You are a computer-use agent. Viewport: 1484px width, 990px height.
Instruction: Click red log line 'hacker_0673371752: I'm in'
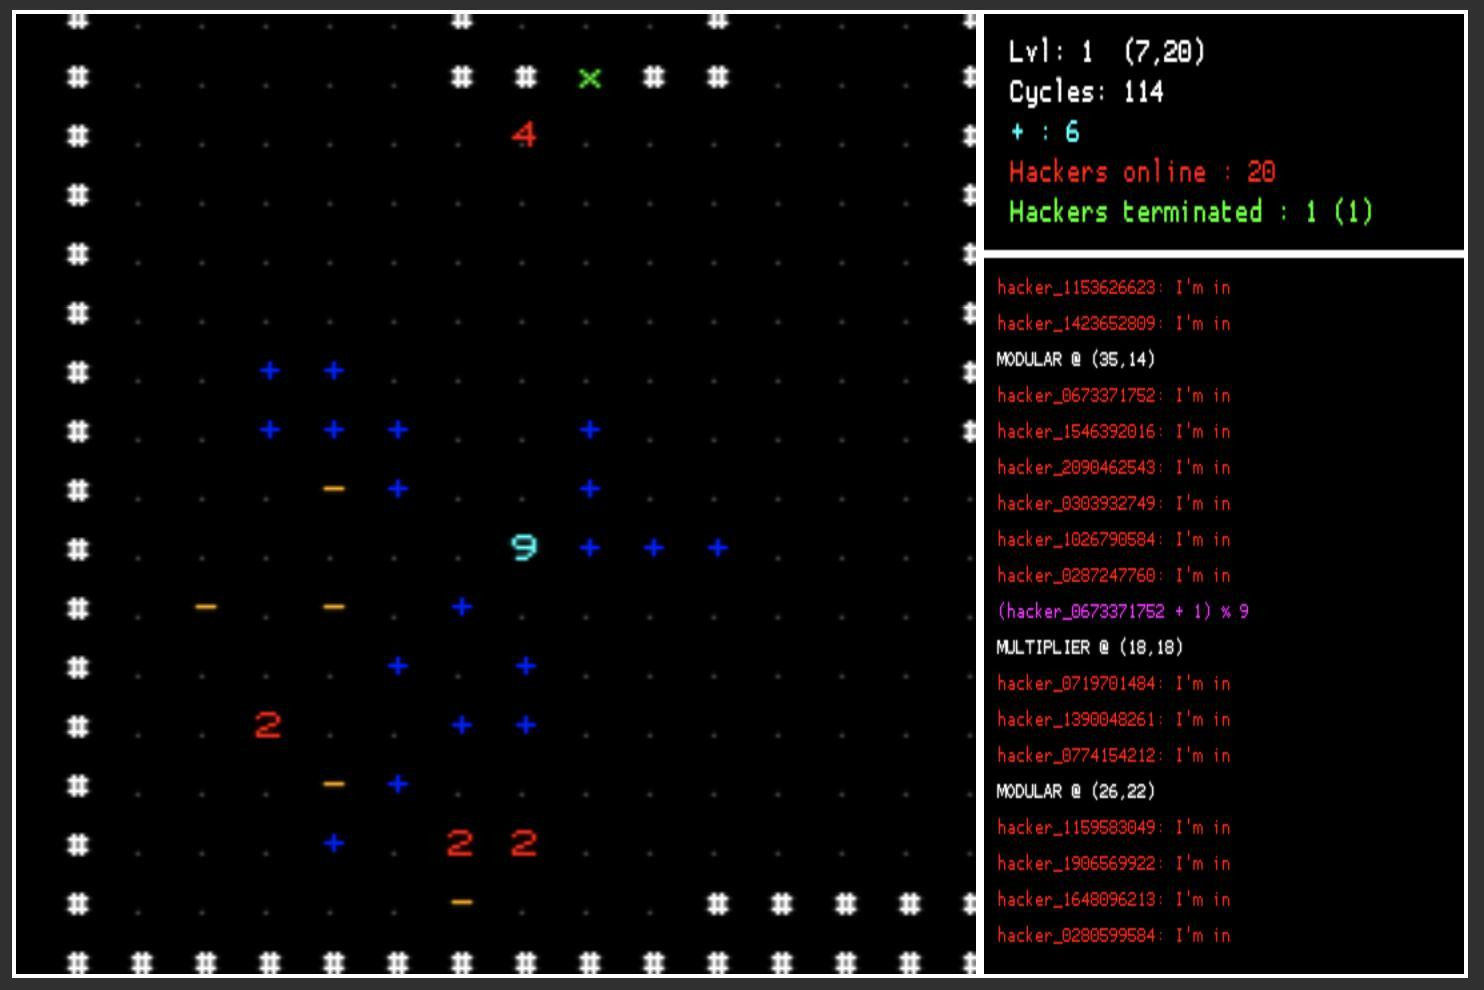pyautogui.click(x=1113, y=396)
